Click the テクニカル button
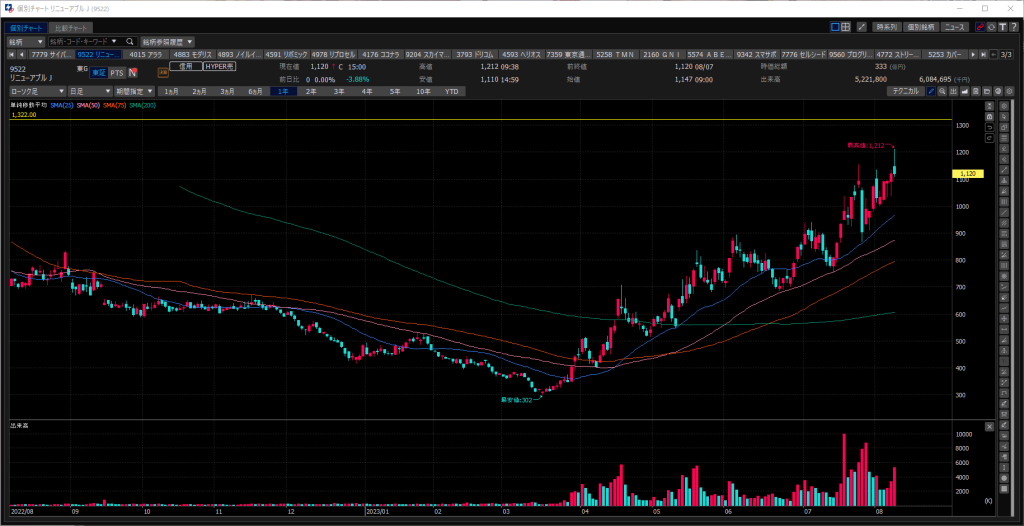1024x526 pixels. 905,91
